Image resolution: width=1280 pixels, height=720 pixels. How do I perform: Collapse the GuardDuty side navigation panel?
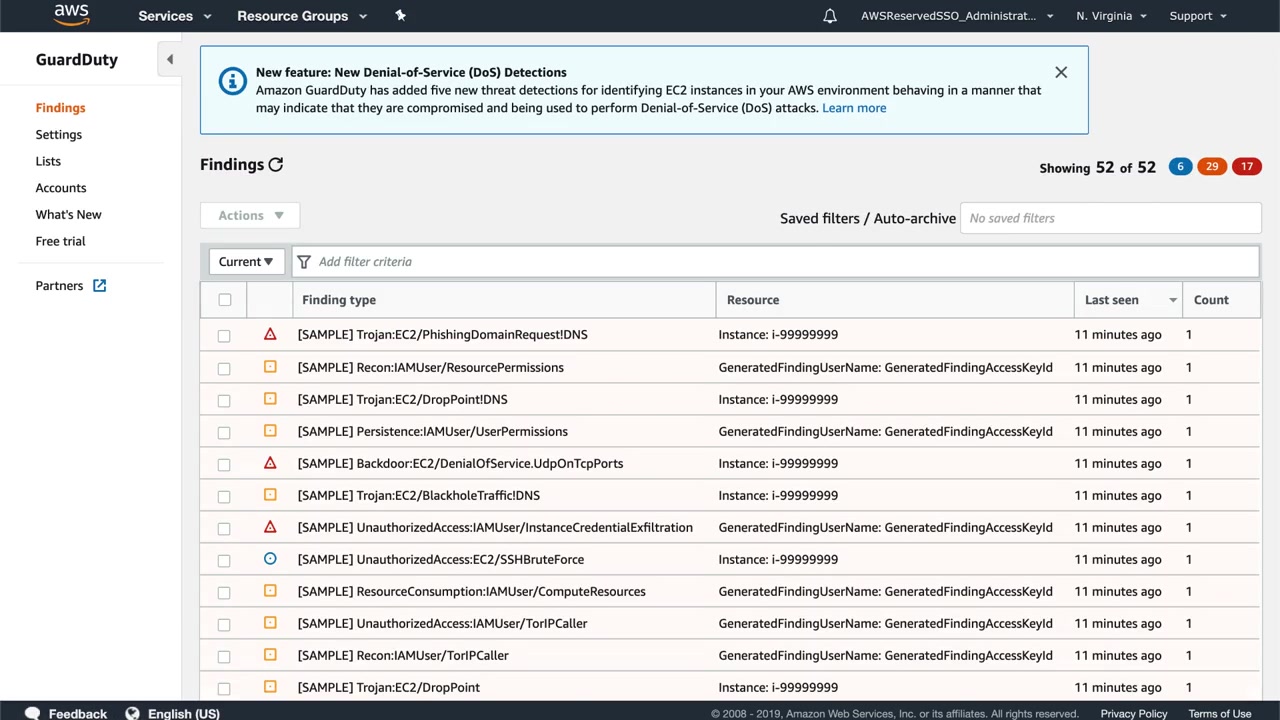point(170,60)
